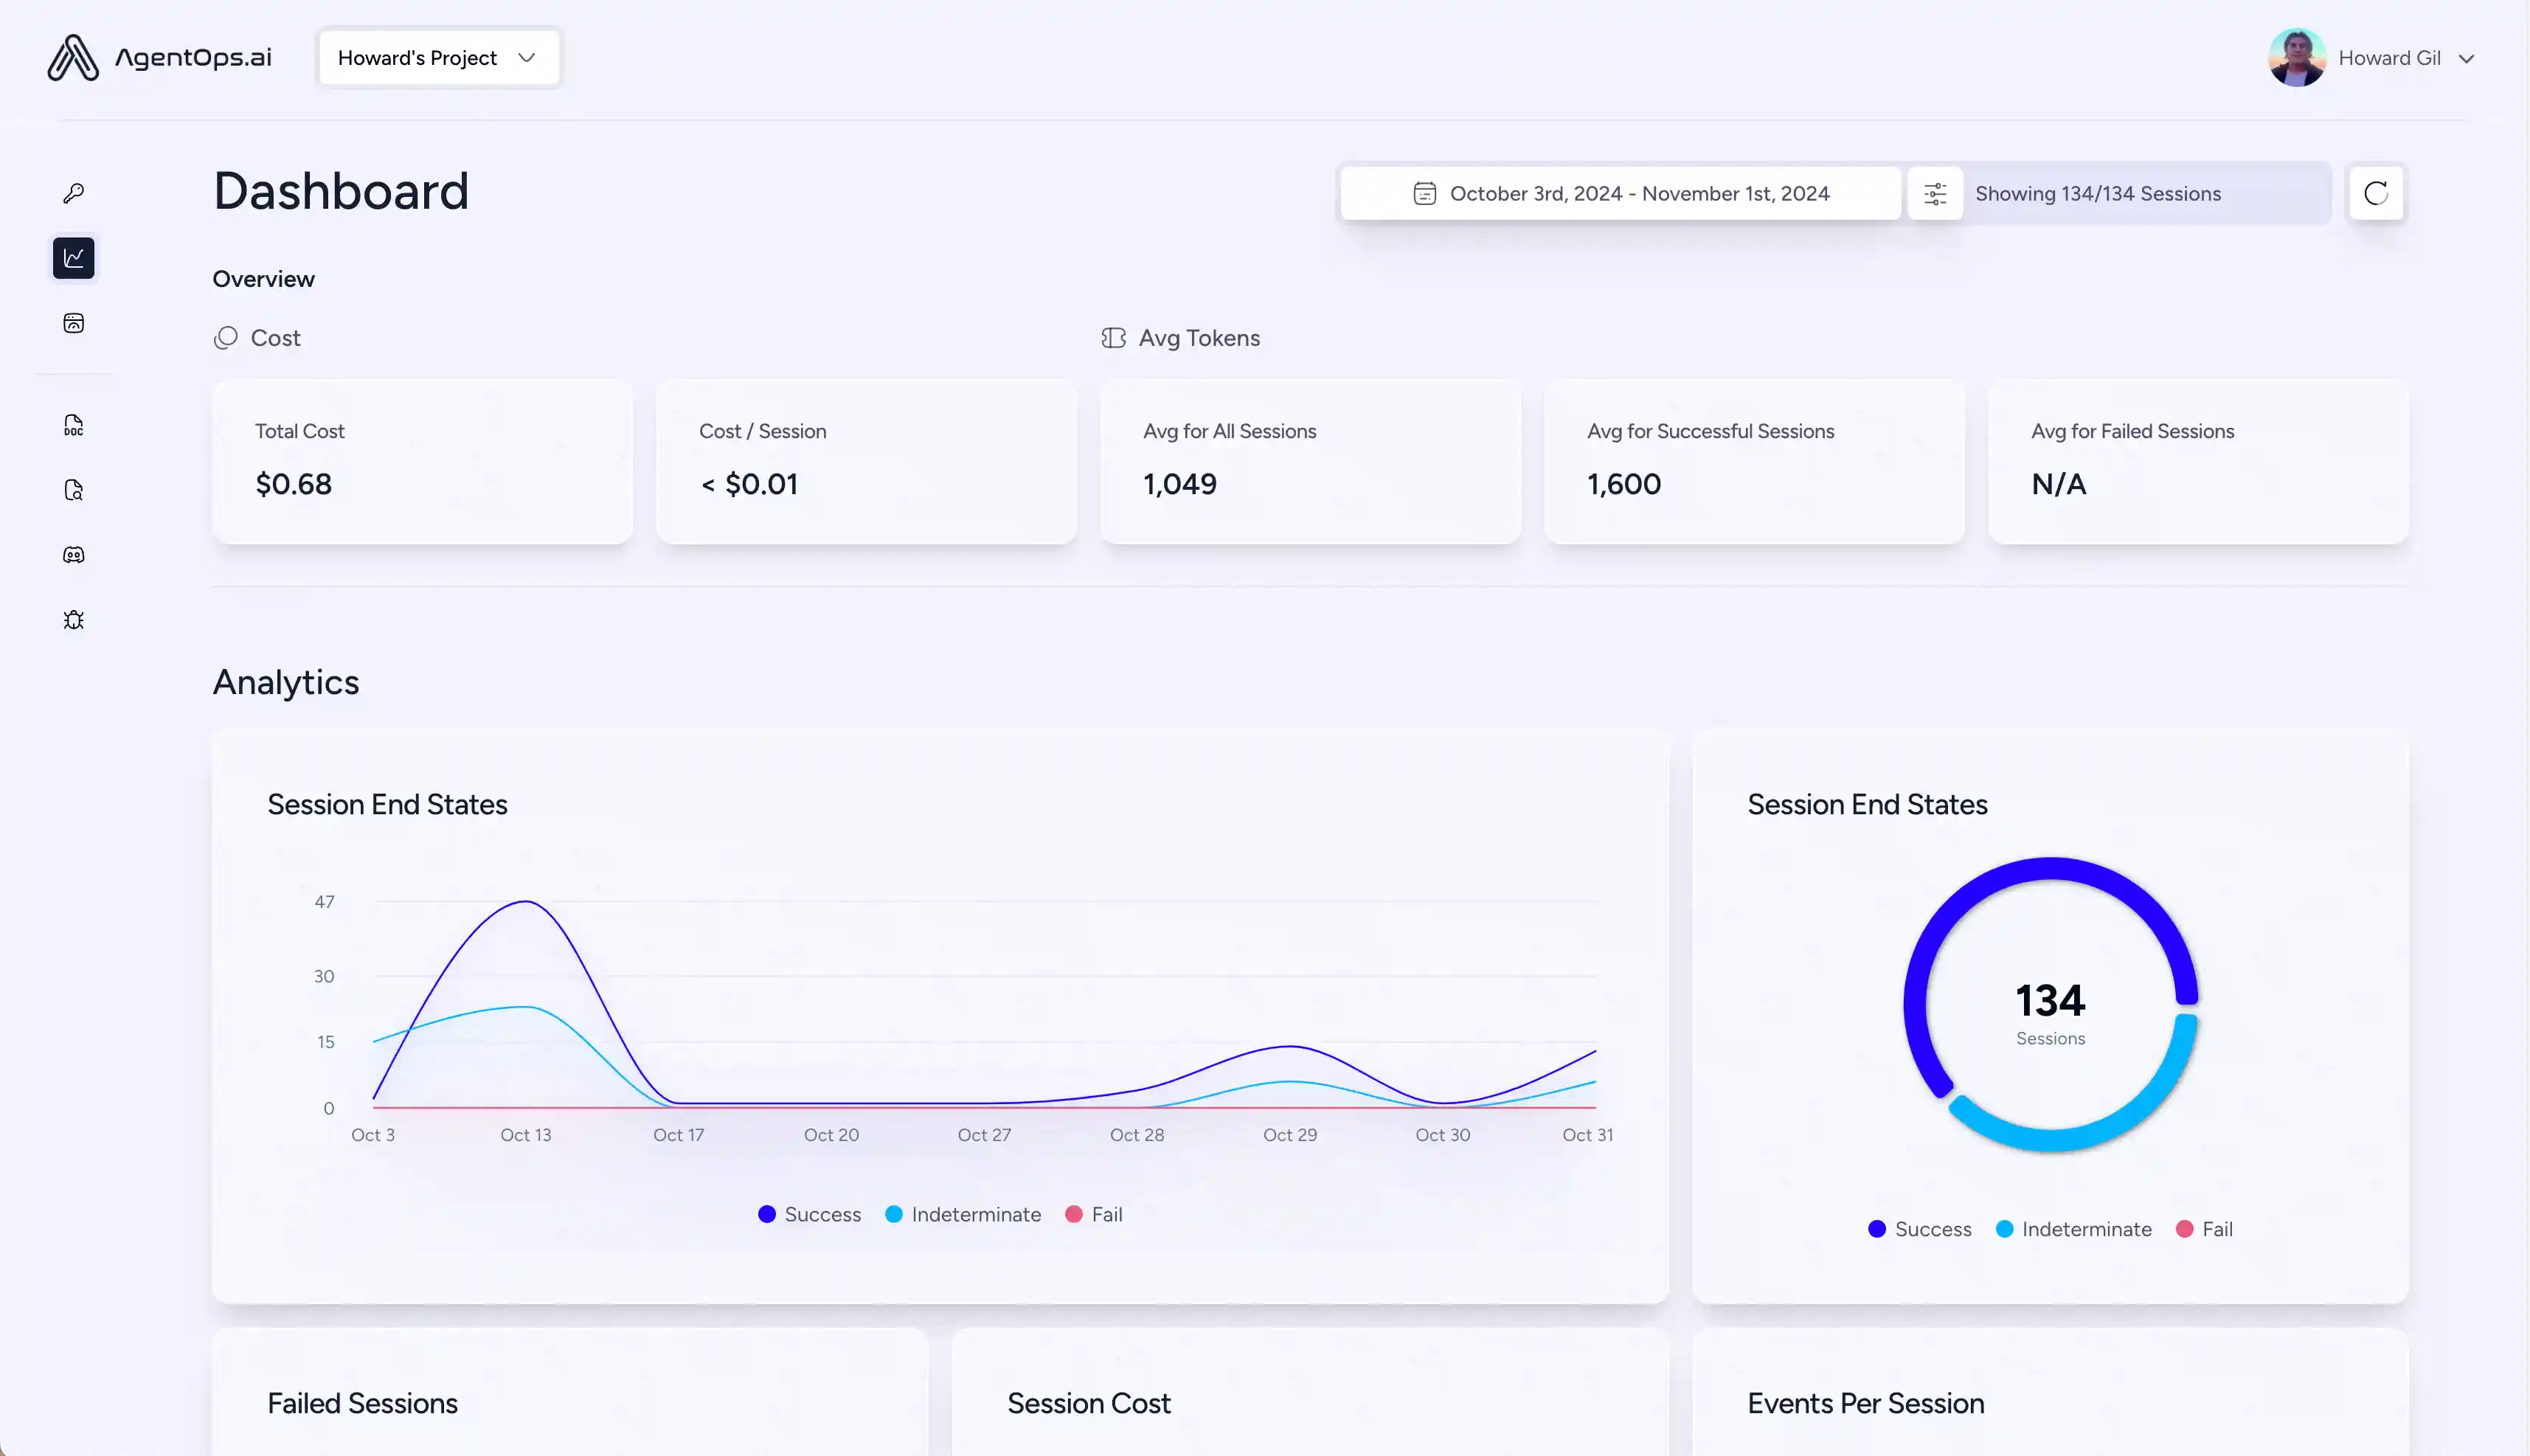Image resolution: width=2530 pixels, height=1456 pixels.
Task: Open the session filters sliders icon
Action: (x=1934, y=193)
